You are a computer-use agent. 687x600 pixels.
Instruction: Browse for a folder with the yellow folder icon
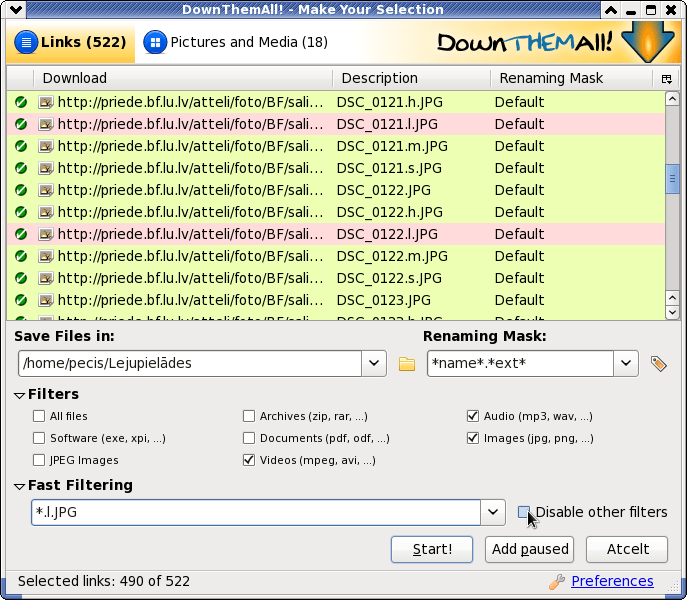click(407, 364)
